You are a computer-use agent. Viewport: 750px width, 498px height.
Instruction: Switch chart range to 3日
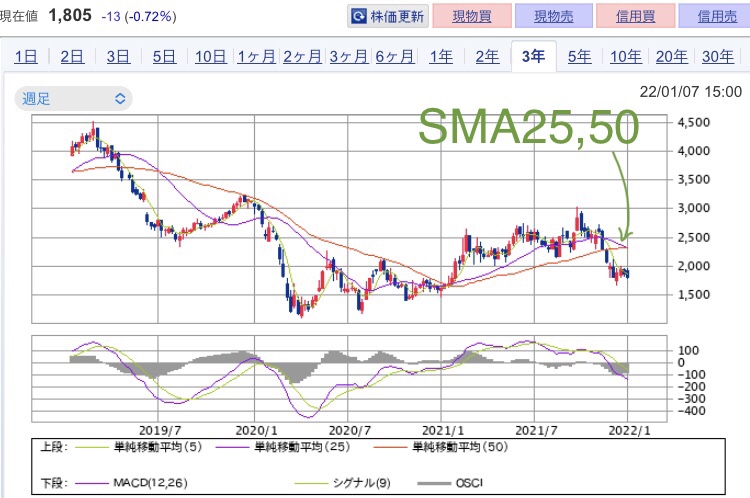click(118, 57)
